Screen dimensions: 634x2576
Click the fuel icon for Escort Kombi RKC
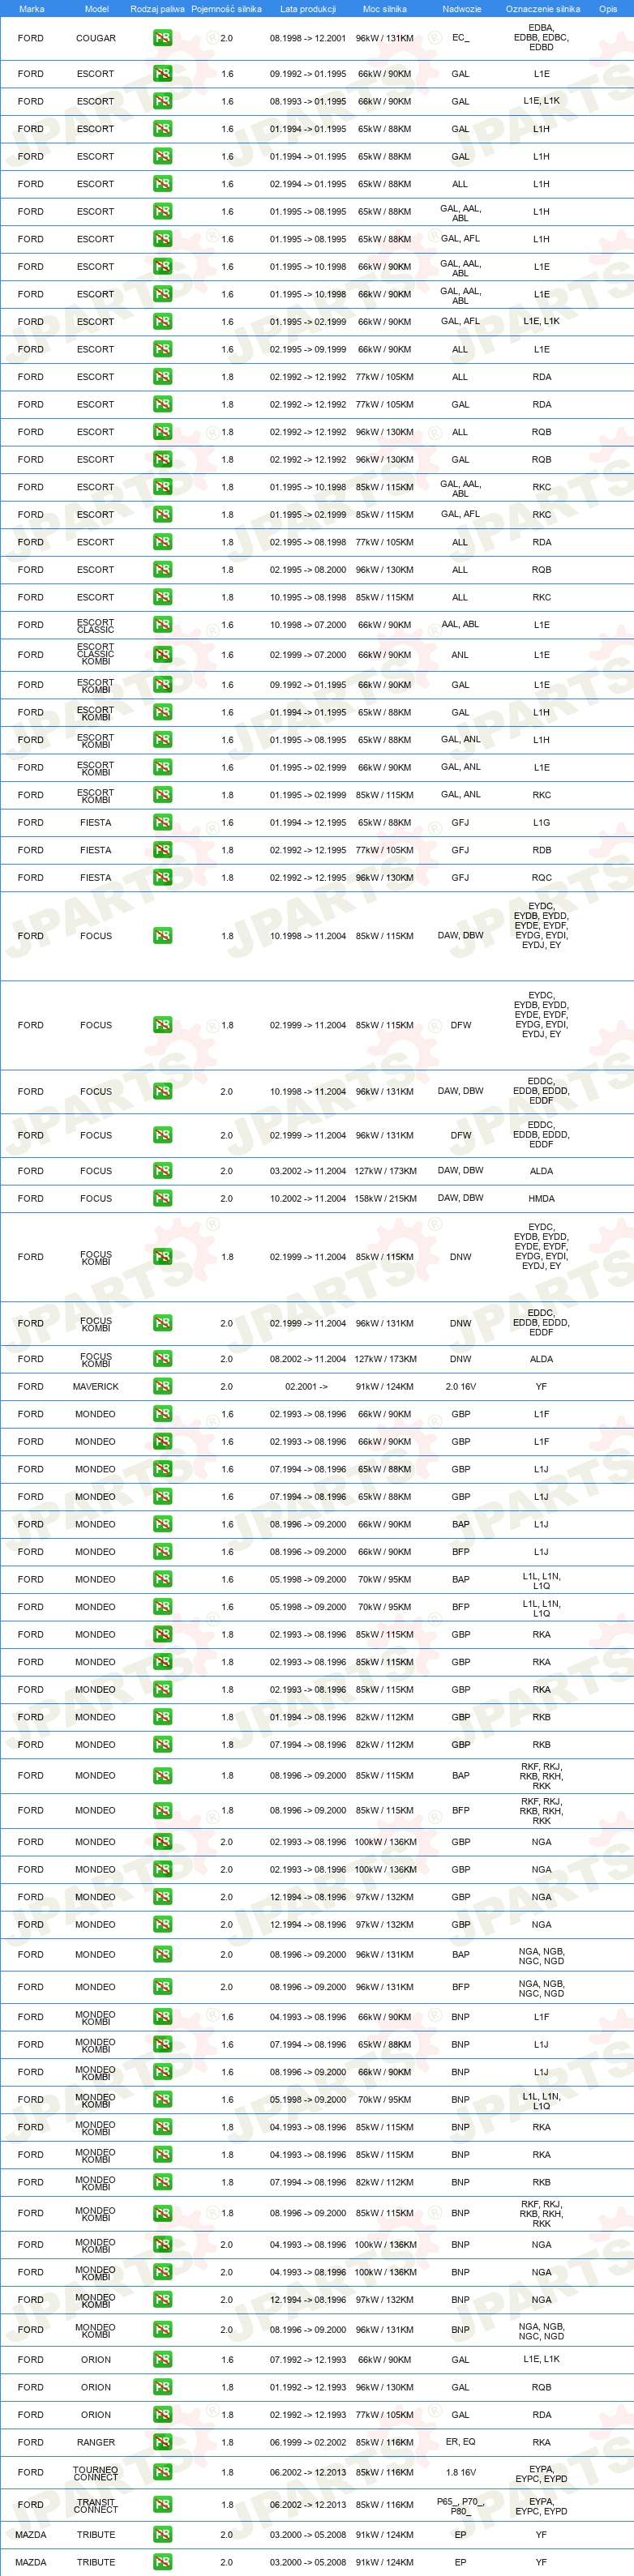[162, 795]
